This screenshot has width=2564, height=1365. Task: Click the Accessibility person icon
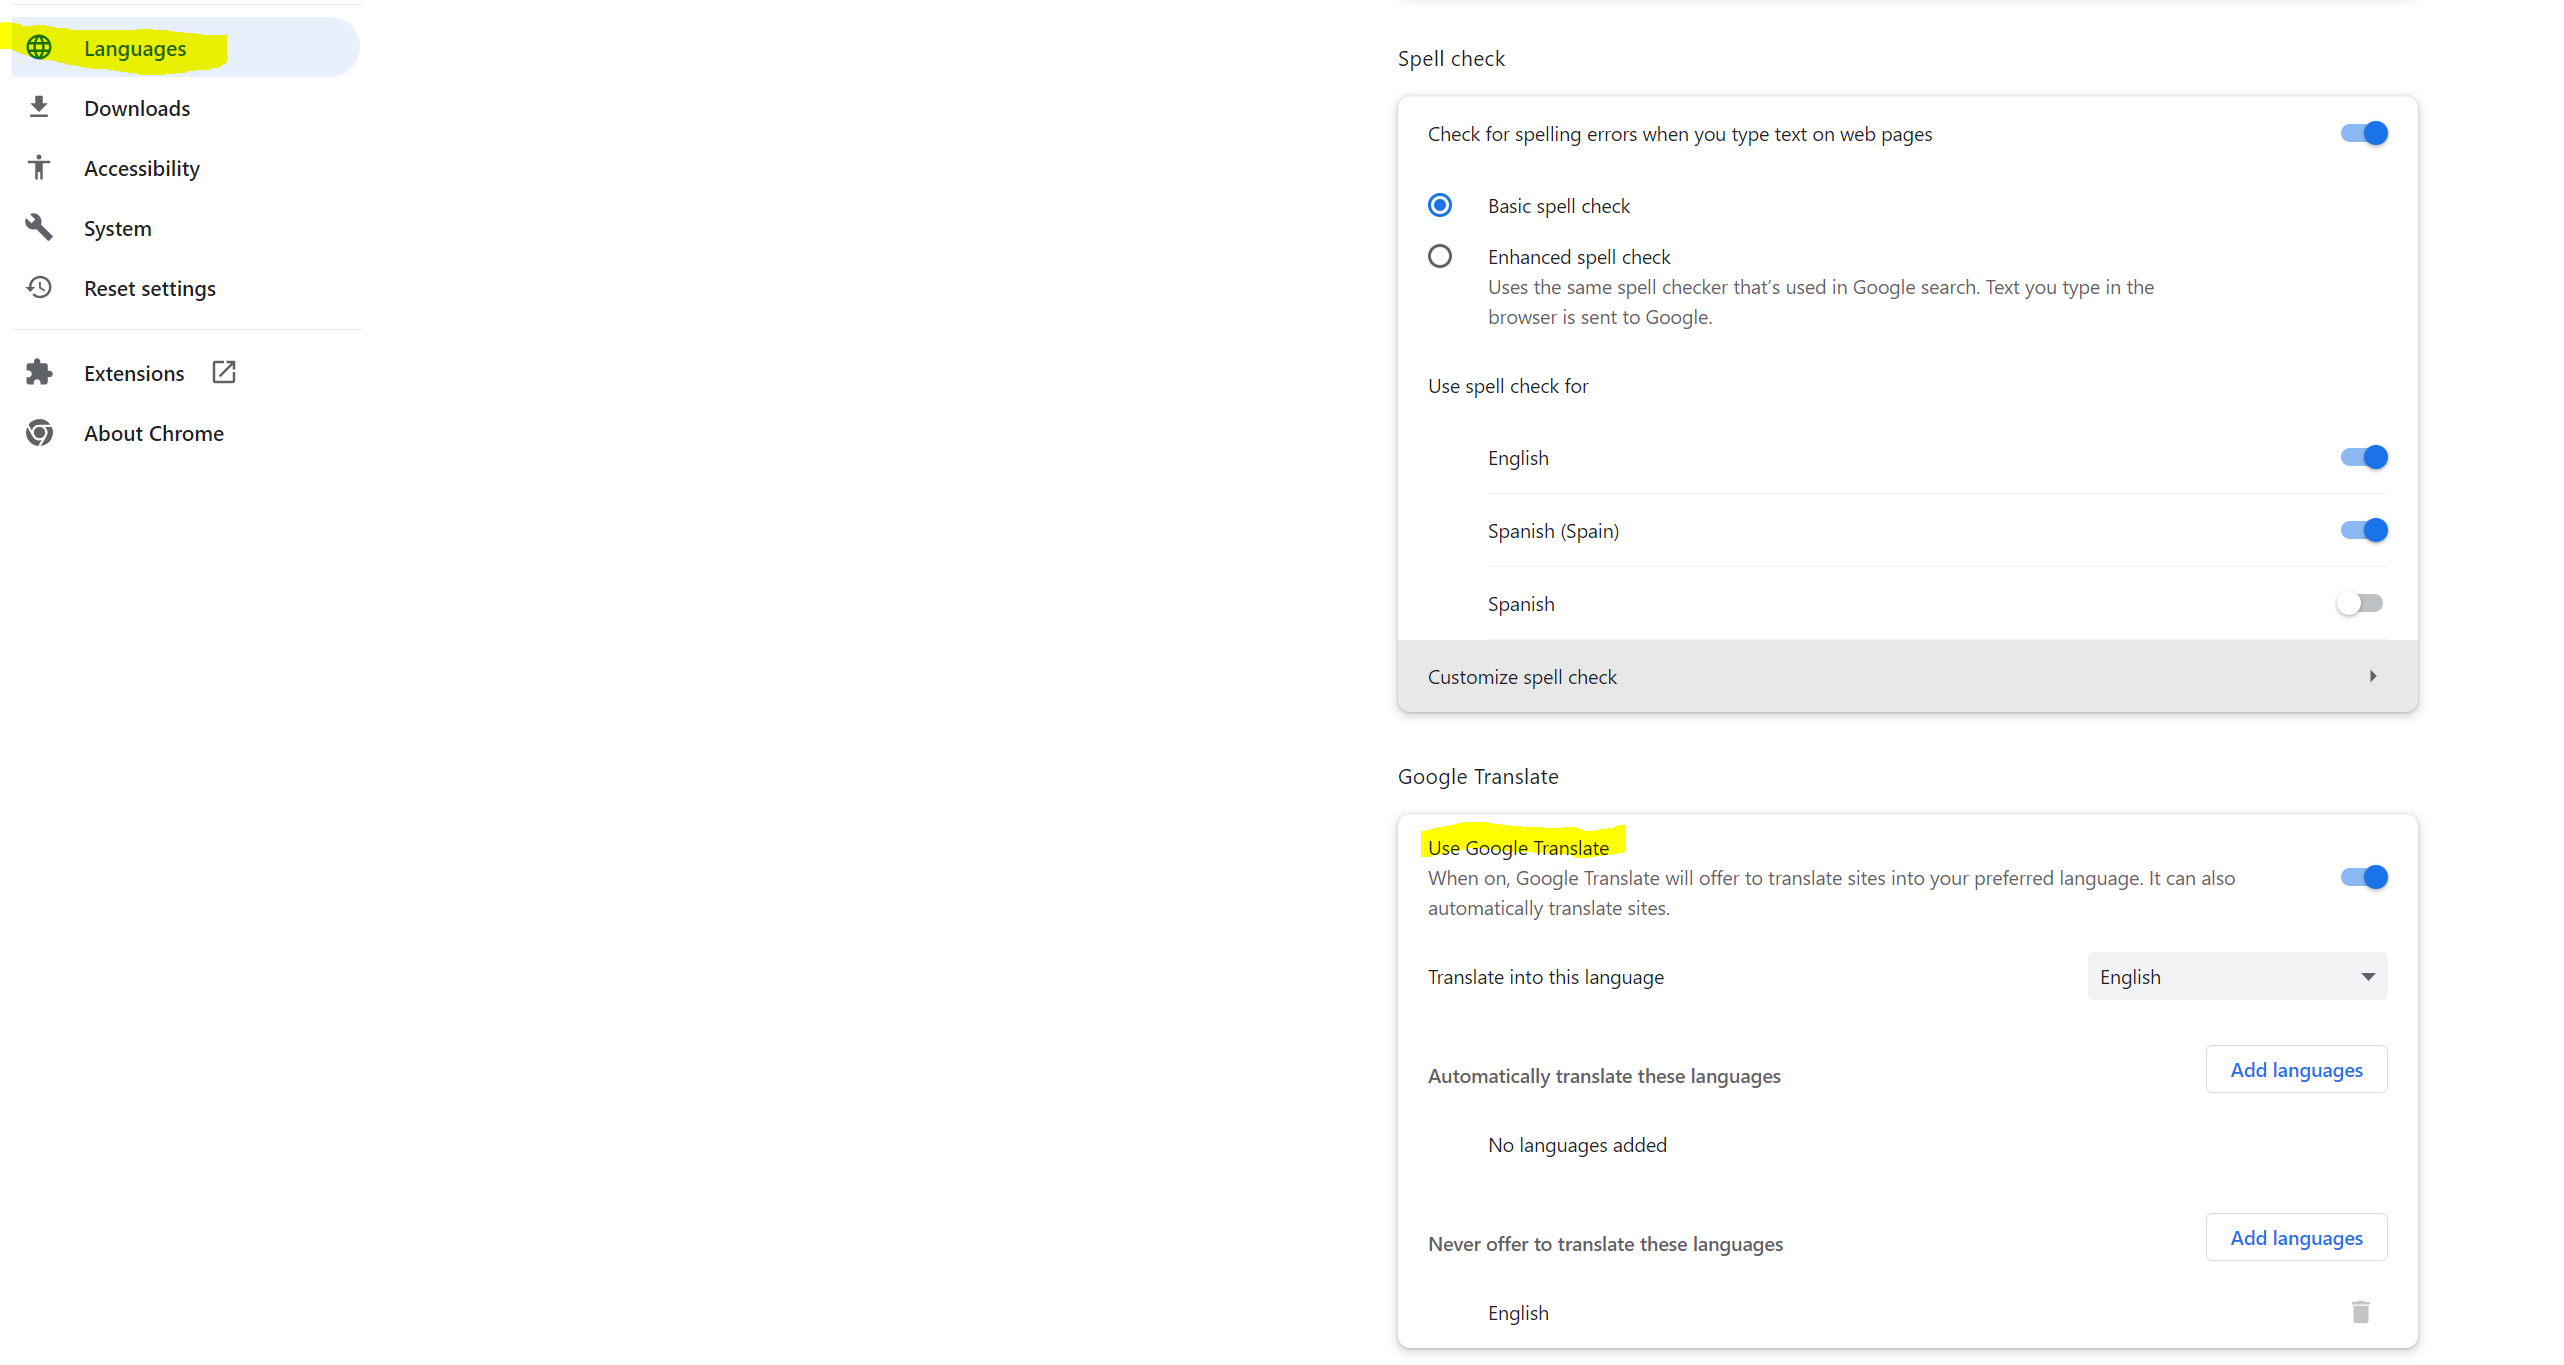(39, 167)
